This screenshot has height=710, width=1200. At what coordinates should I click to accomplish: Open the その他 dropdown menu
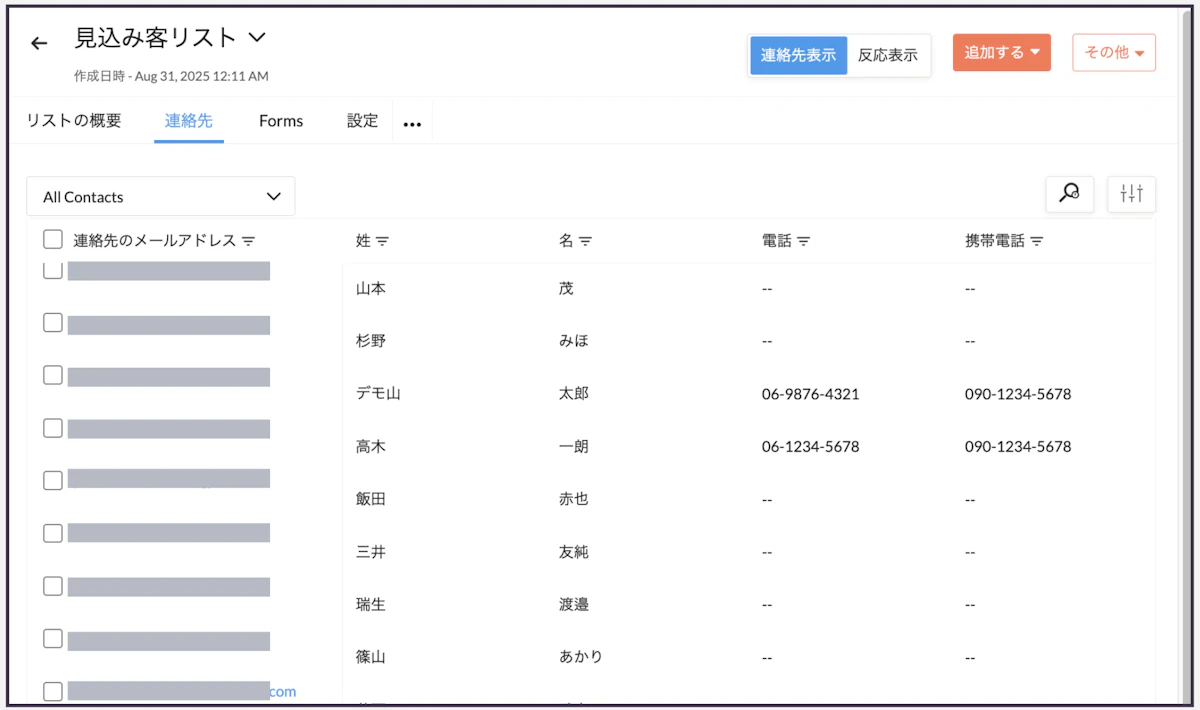coord(1114,52)
